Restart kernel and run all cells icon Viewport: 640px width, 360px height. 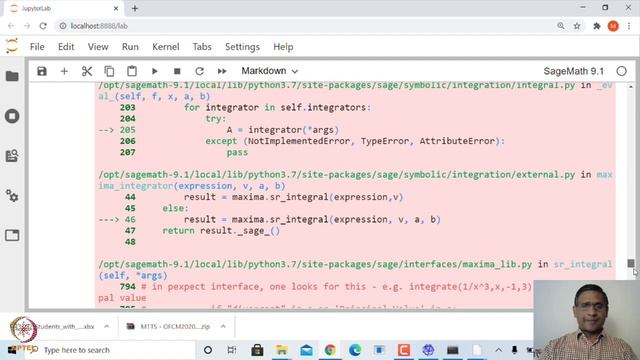(222, 71)
